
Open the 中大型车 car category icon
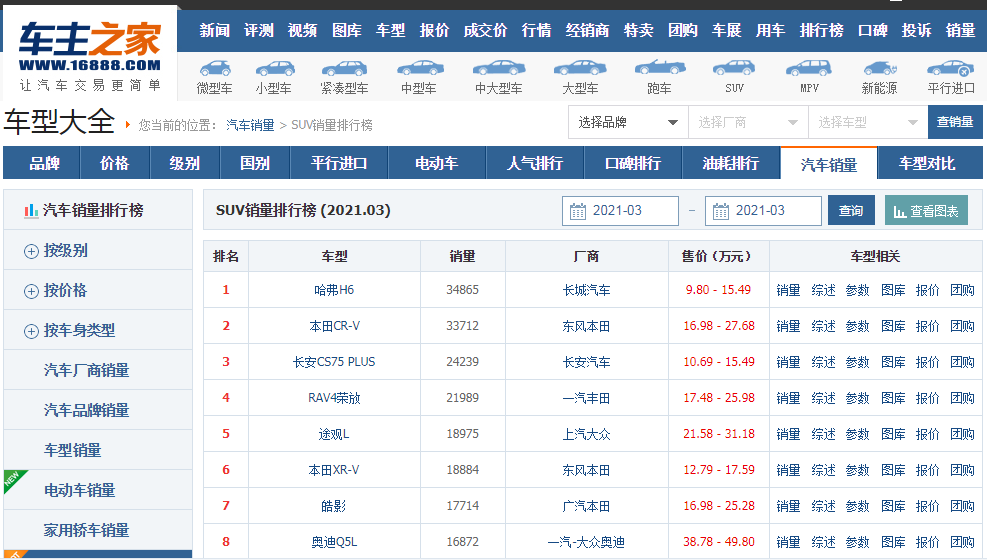[499, 67]
